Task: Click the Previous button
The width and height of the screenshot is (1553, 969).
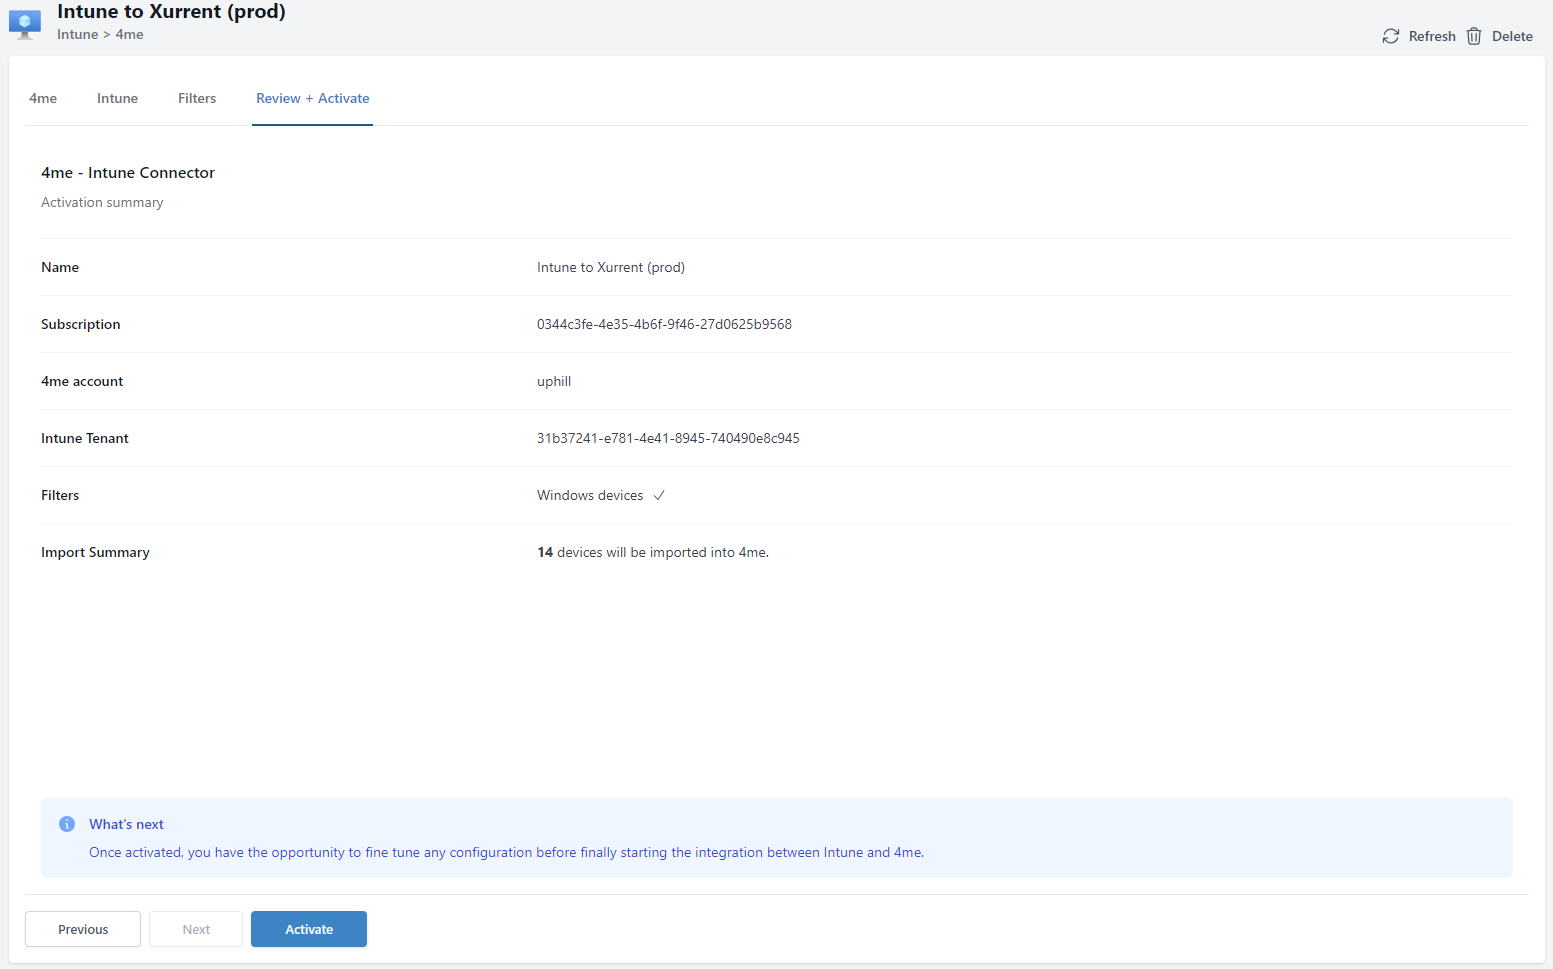Action: (x=83, y=929)
